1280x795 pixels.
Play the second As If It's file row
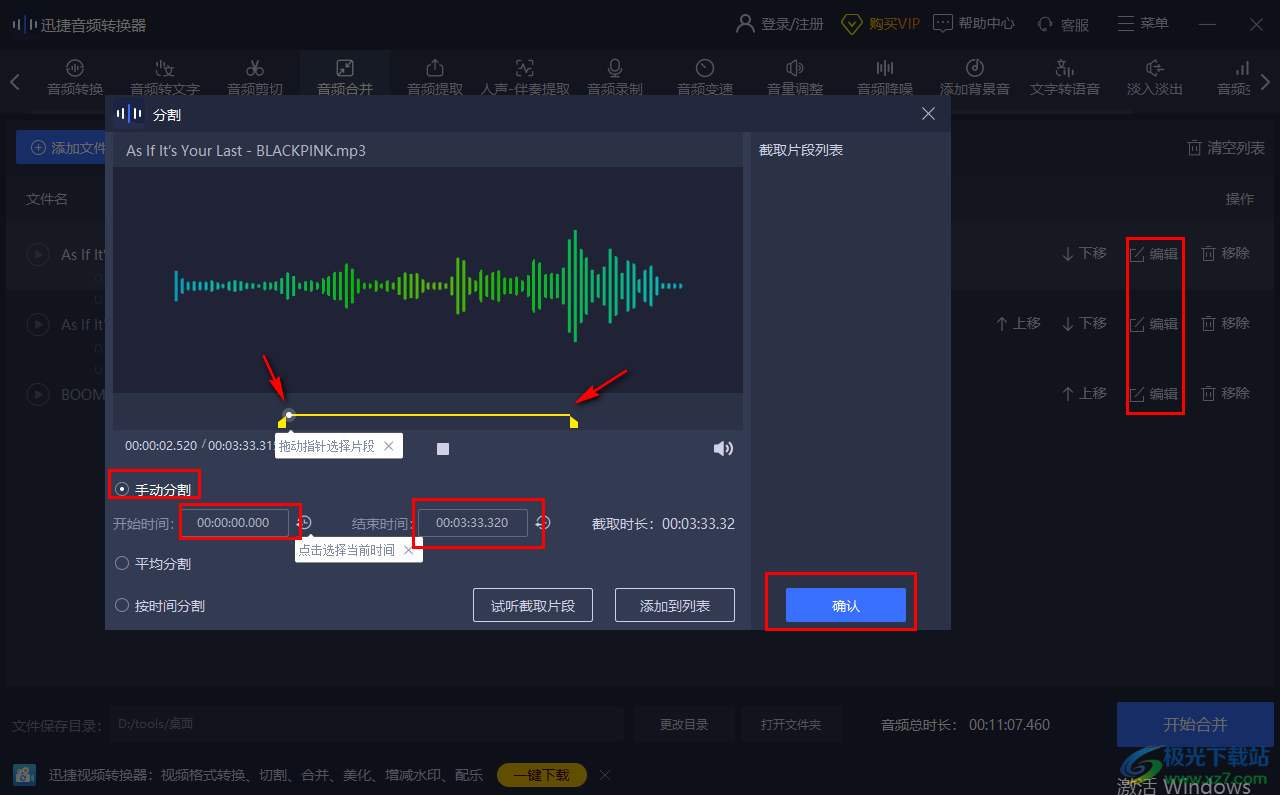click(37, 325)
